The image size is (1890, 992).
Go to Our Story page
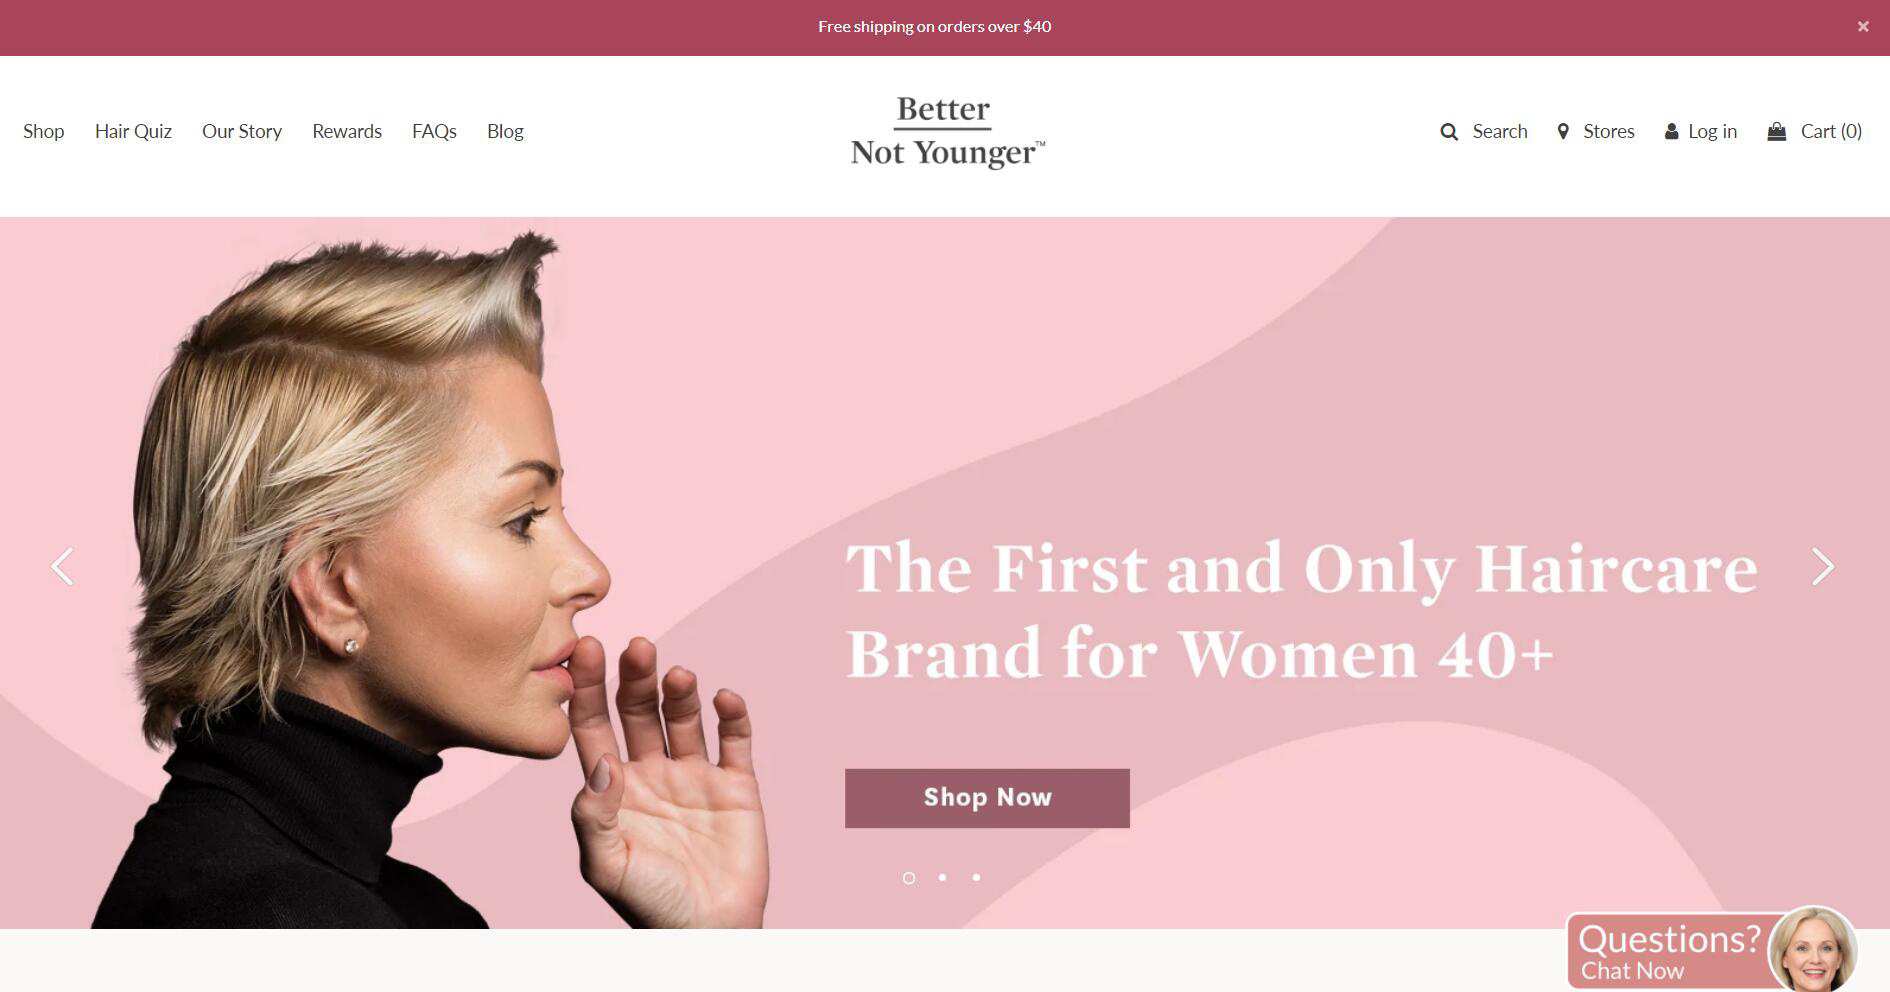click(242, 132)
